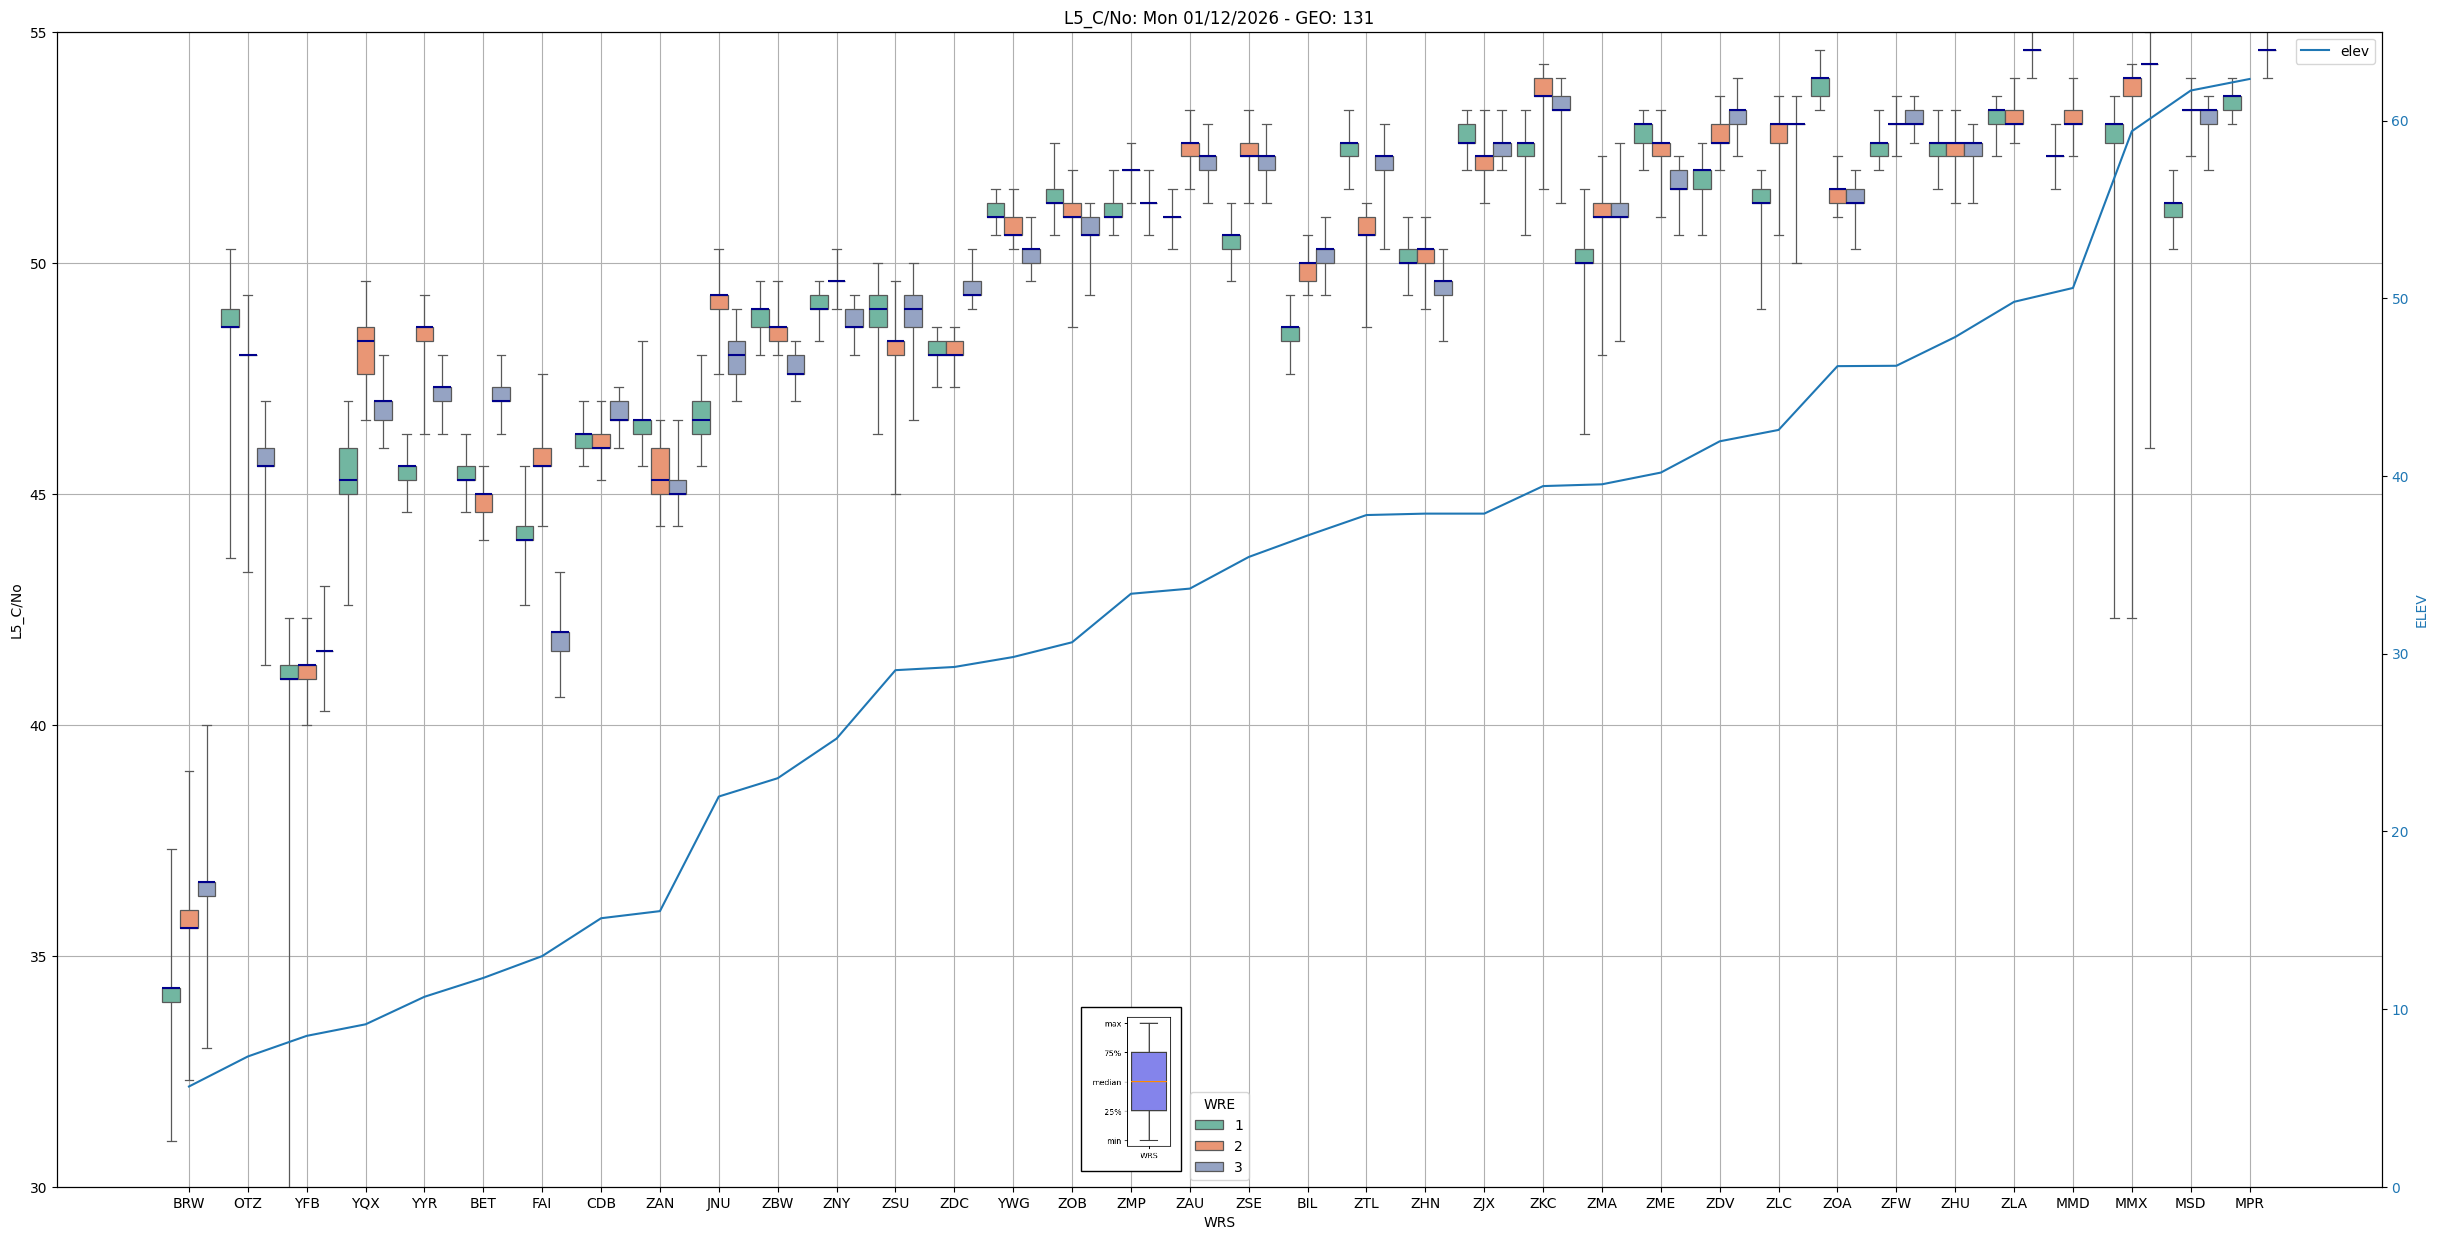Screen dimensions: 2438x1240
Task: Click the ELEV right axis title
Action: coord(2421,611)
